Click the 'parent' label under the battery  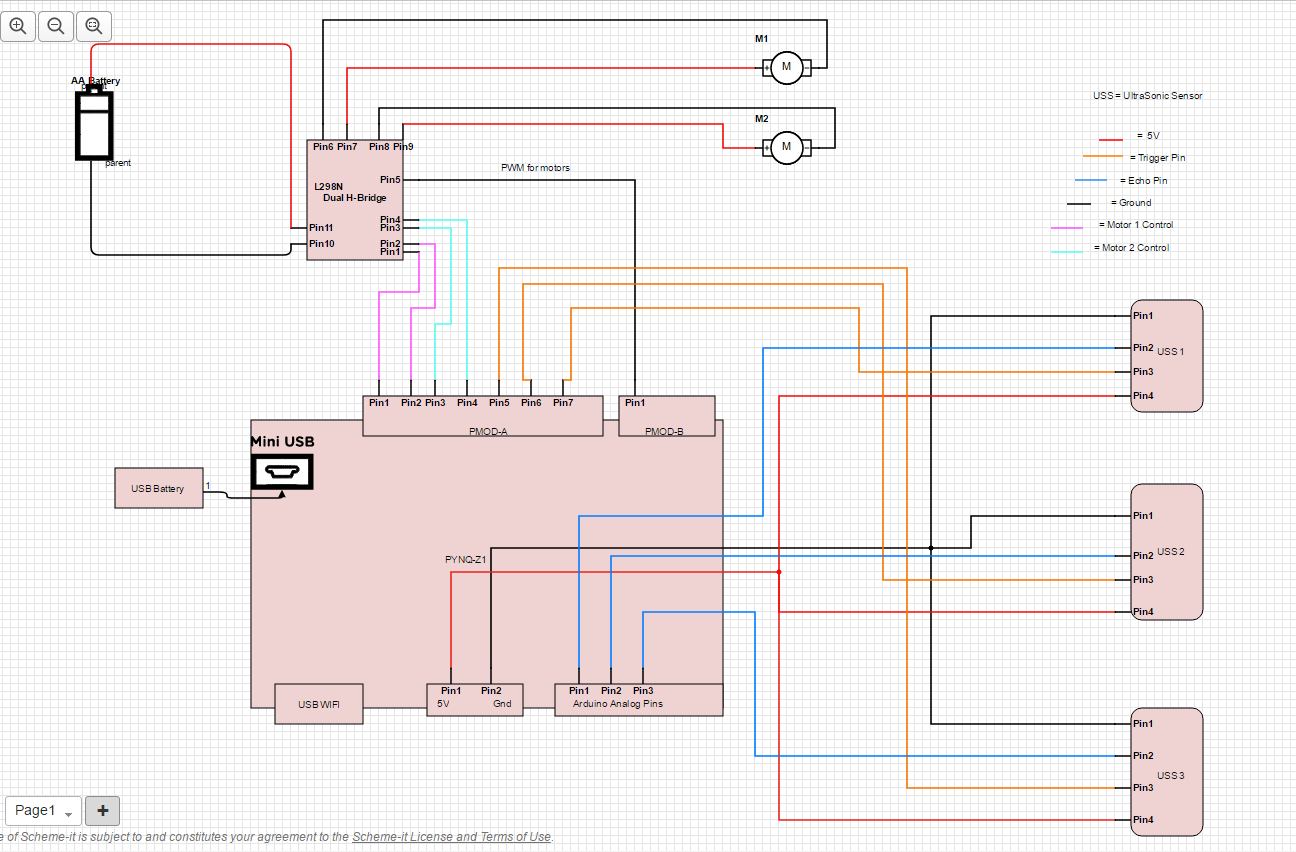(118, 163)
